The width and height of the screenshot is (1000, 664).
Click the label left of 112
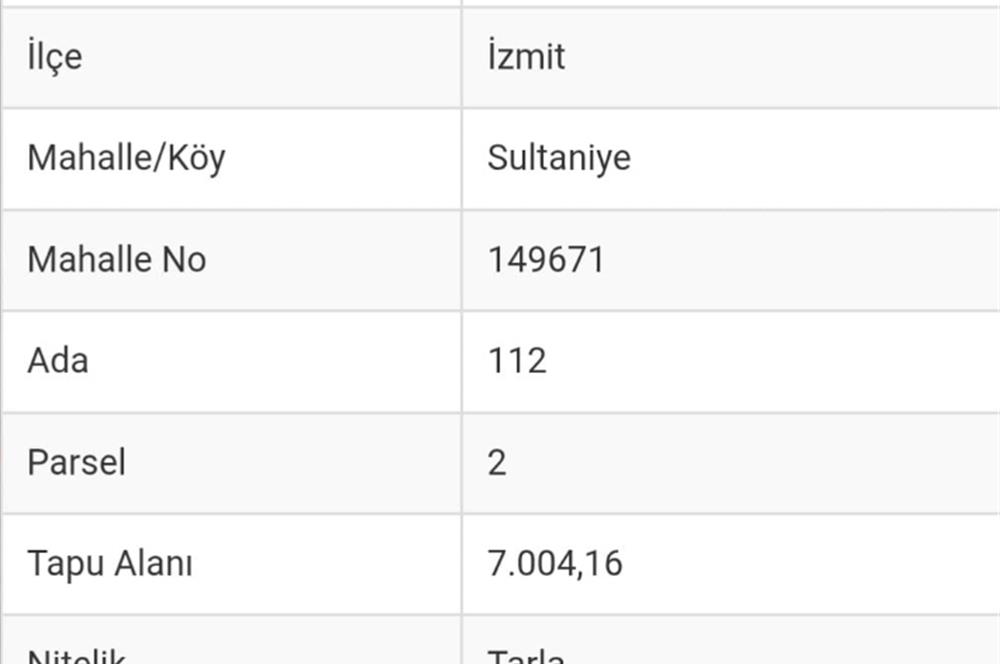pyautogui.click(x=58, y=361)
